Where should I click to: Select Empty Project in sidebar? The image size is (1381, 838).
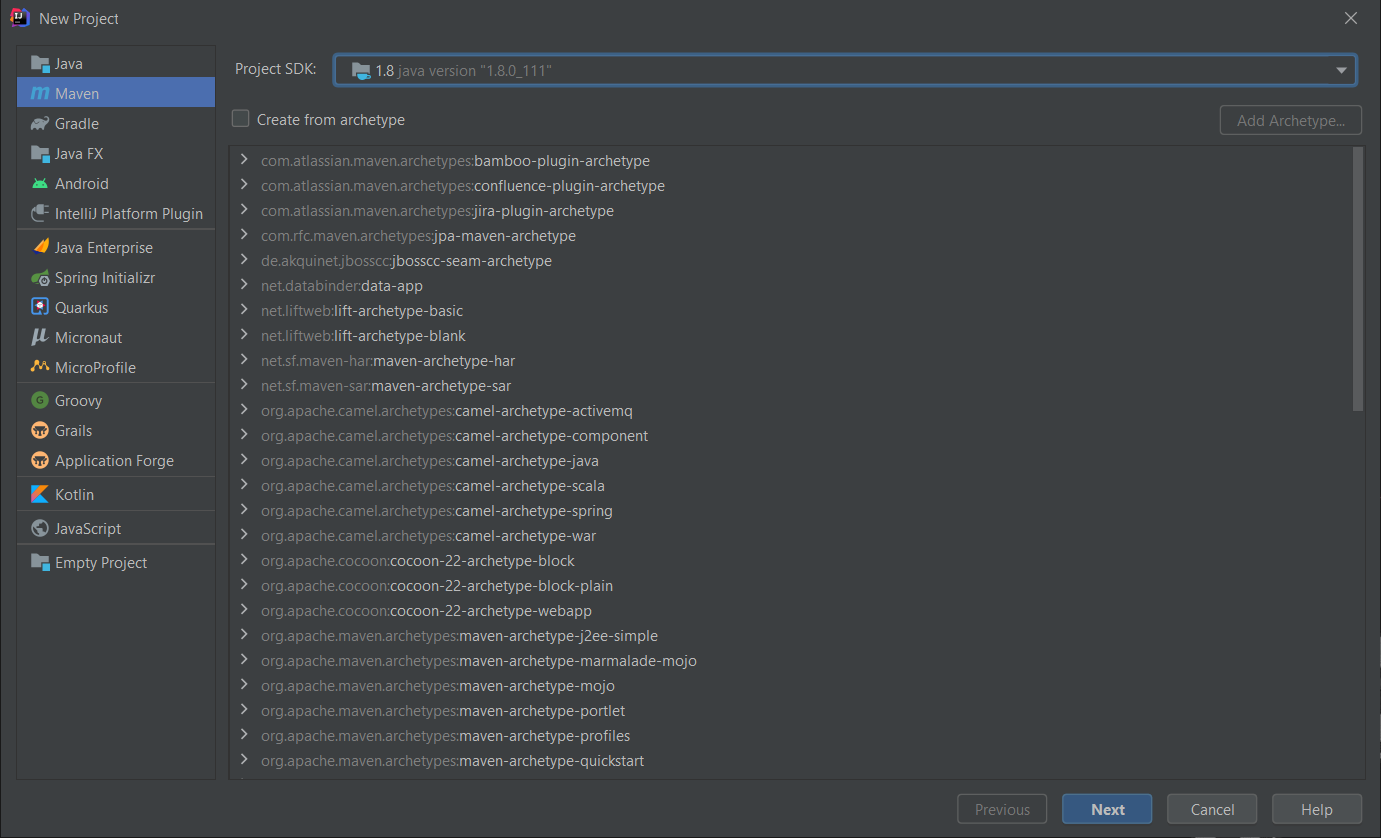coord(101,563)
